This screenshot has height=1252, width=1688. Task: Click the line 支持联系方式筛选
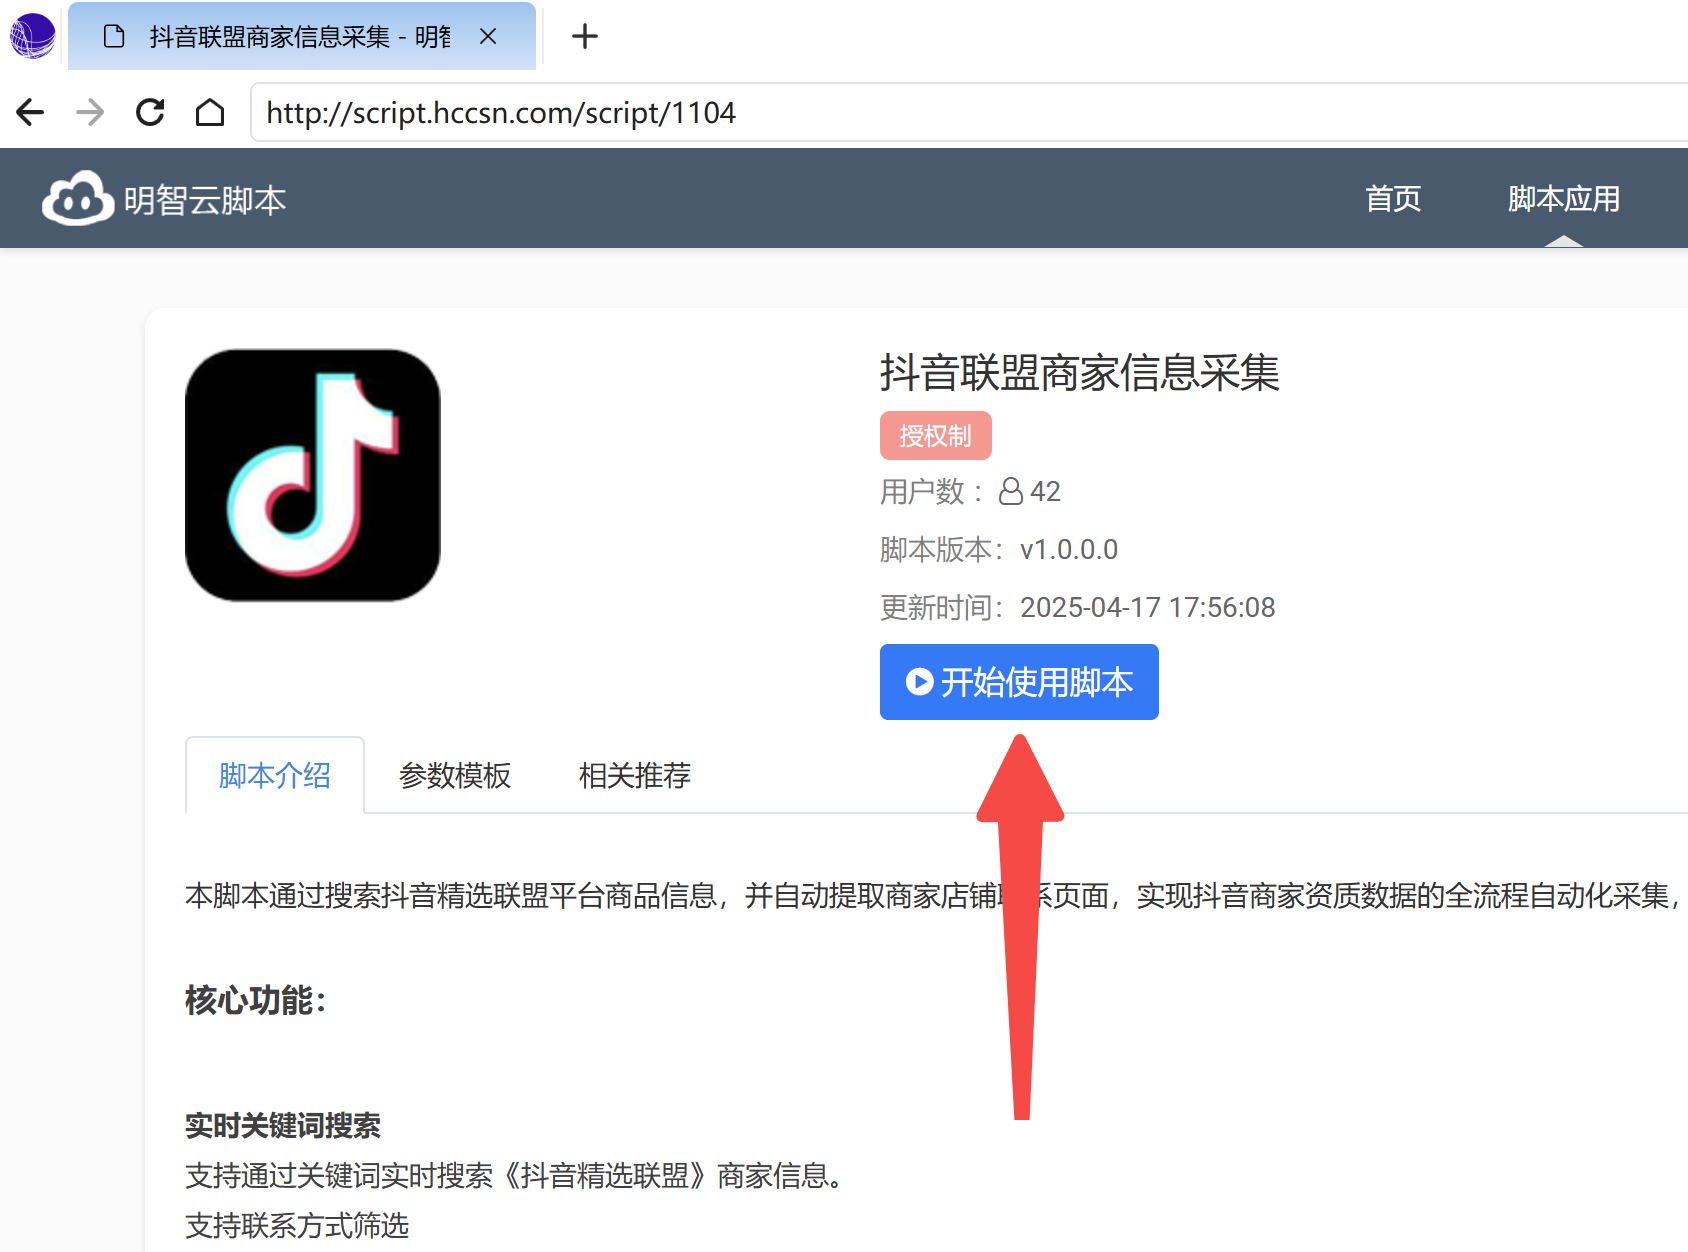(297, 1226)
